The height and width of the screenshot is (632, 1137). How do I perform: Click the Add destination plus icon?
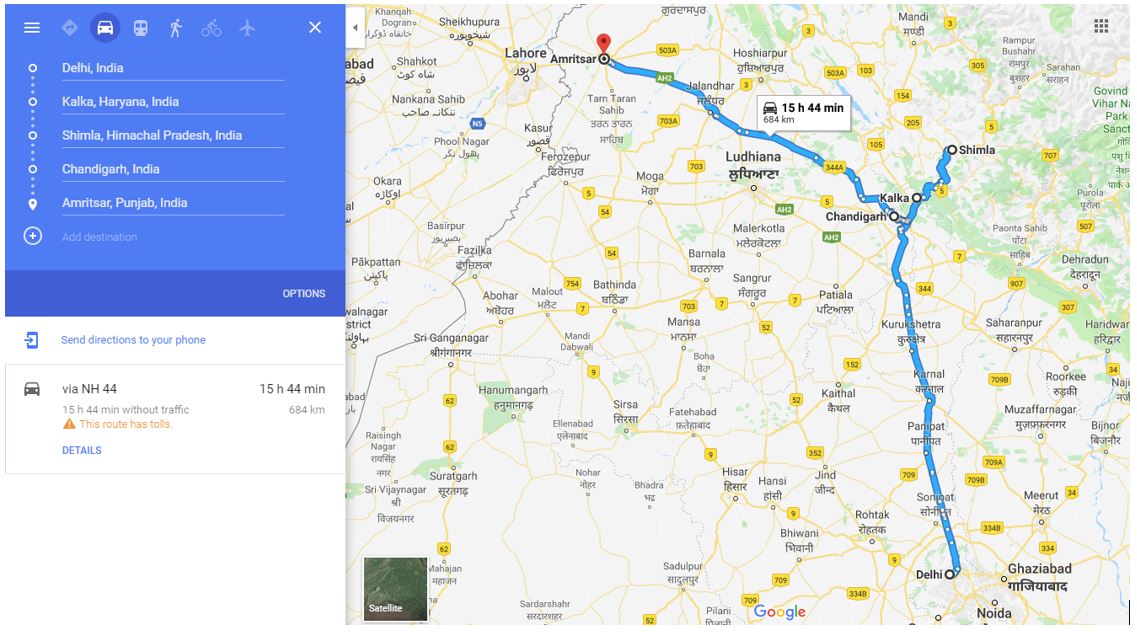(33, 236)
